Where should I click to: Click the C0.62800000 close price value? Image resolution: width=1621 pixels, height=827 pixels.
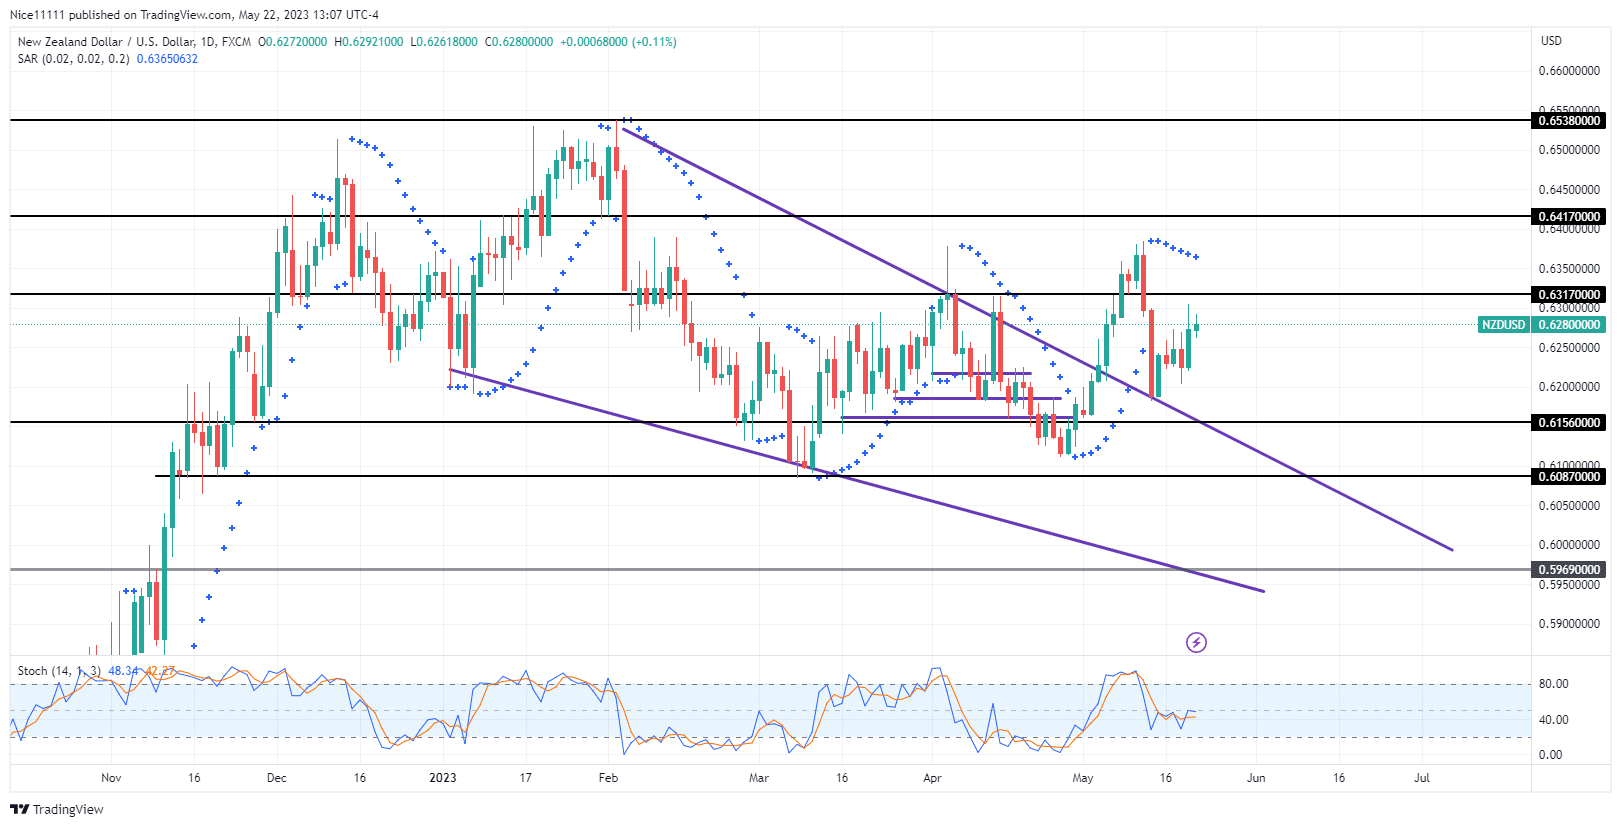[x=519, y=42]
